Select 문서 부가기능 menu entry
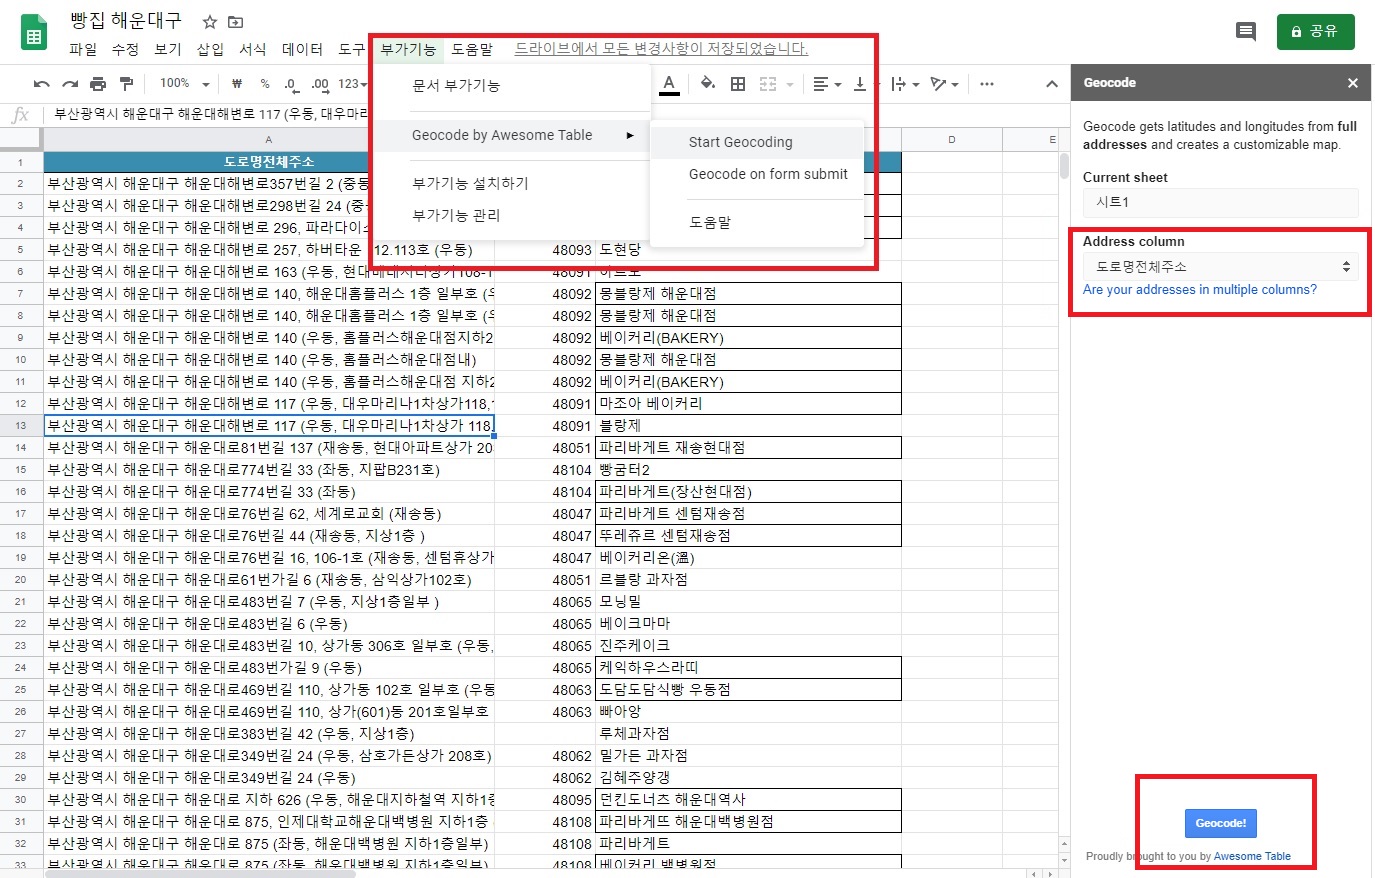This screenshot has height=878, width=1375. pos(510,86)
